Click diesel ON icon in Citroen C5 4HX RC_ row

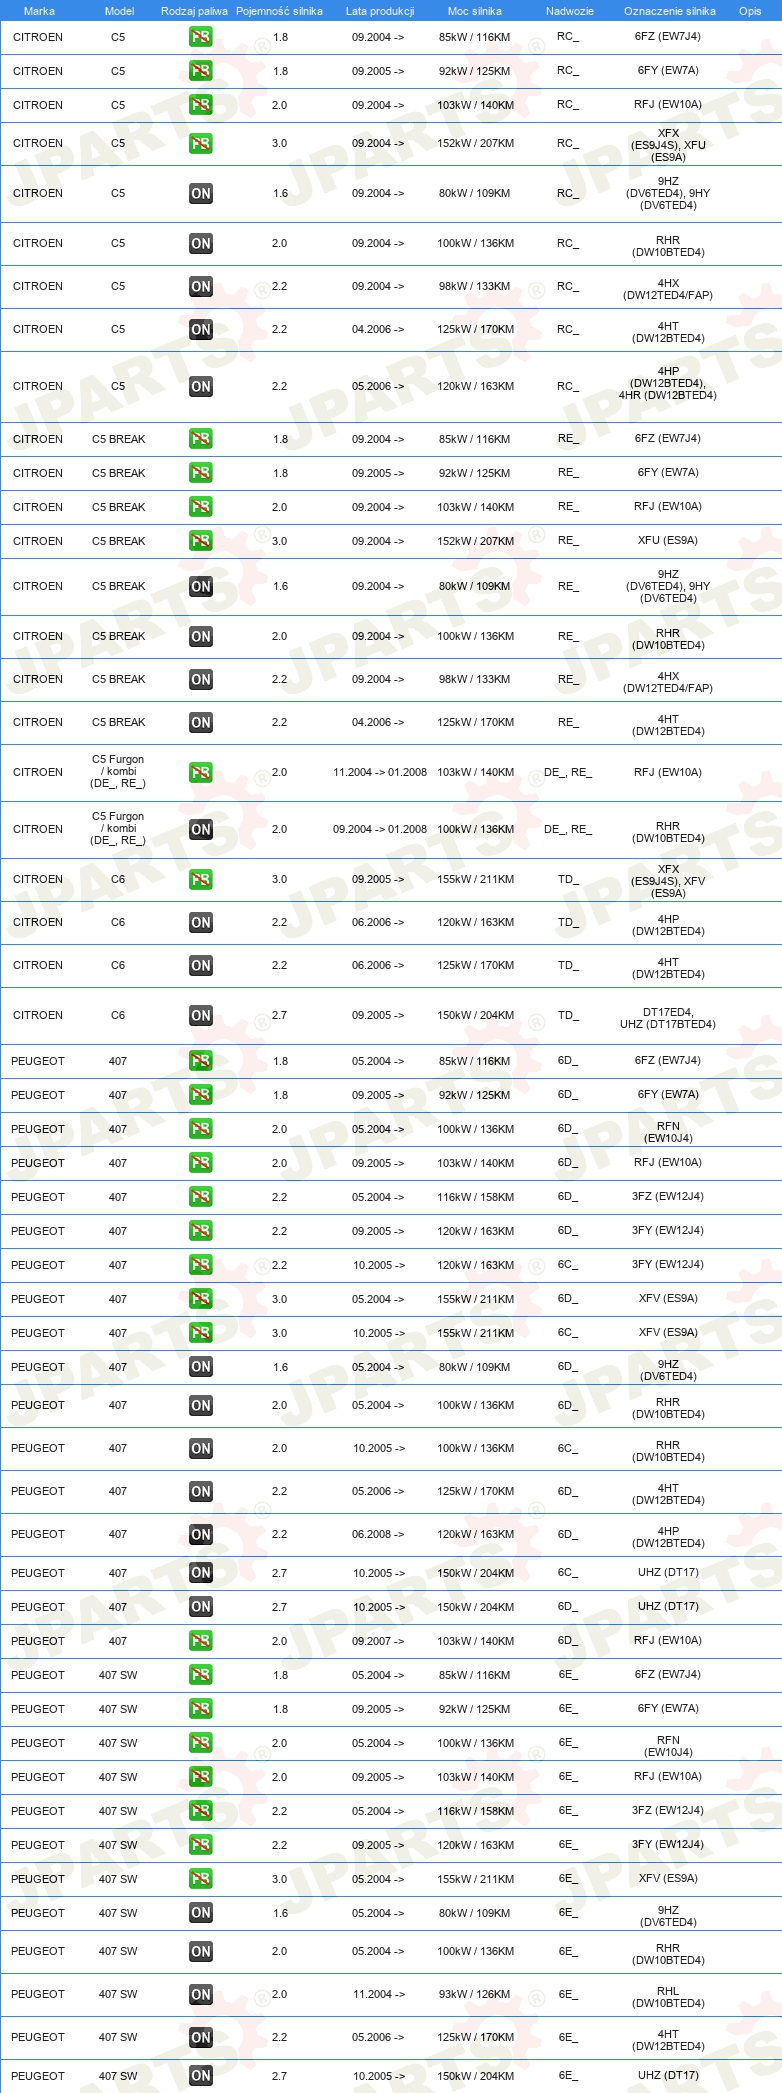[201, 286]
